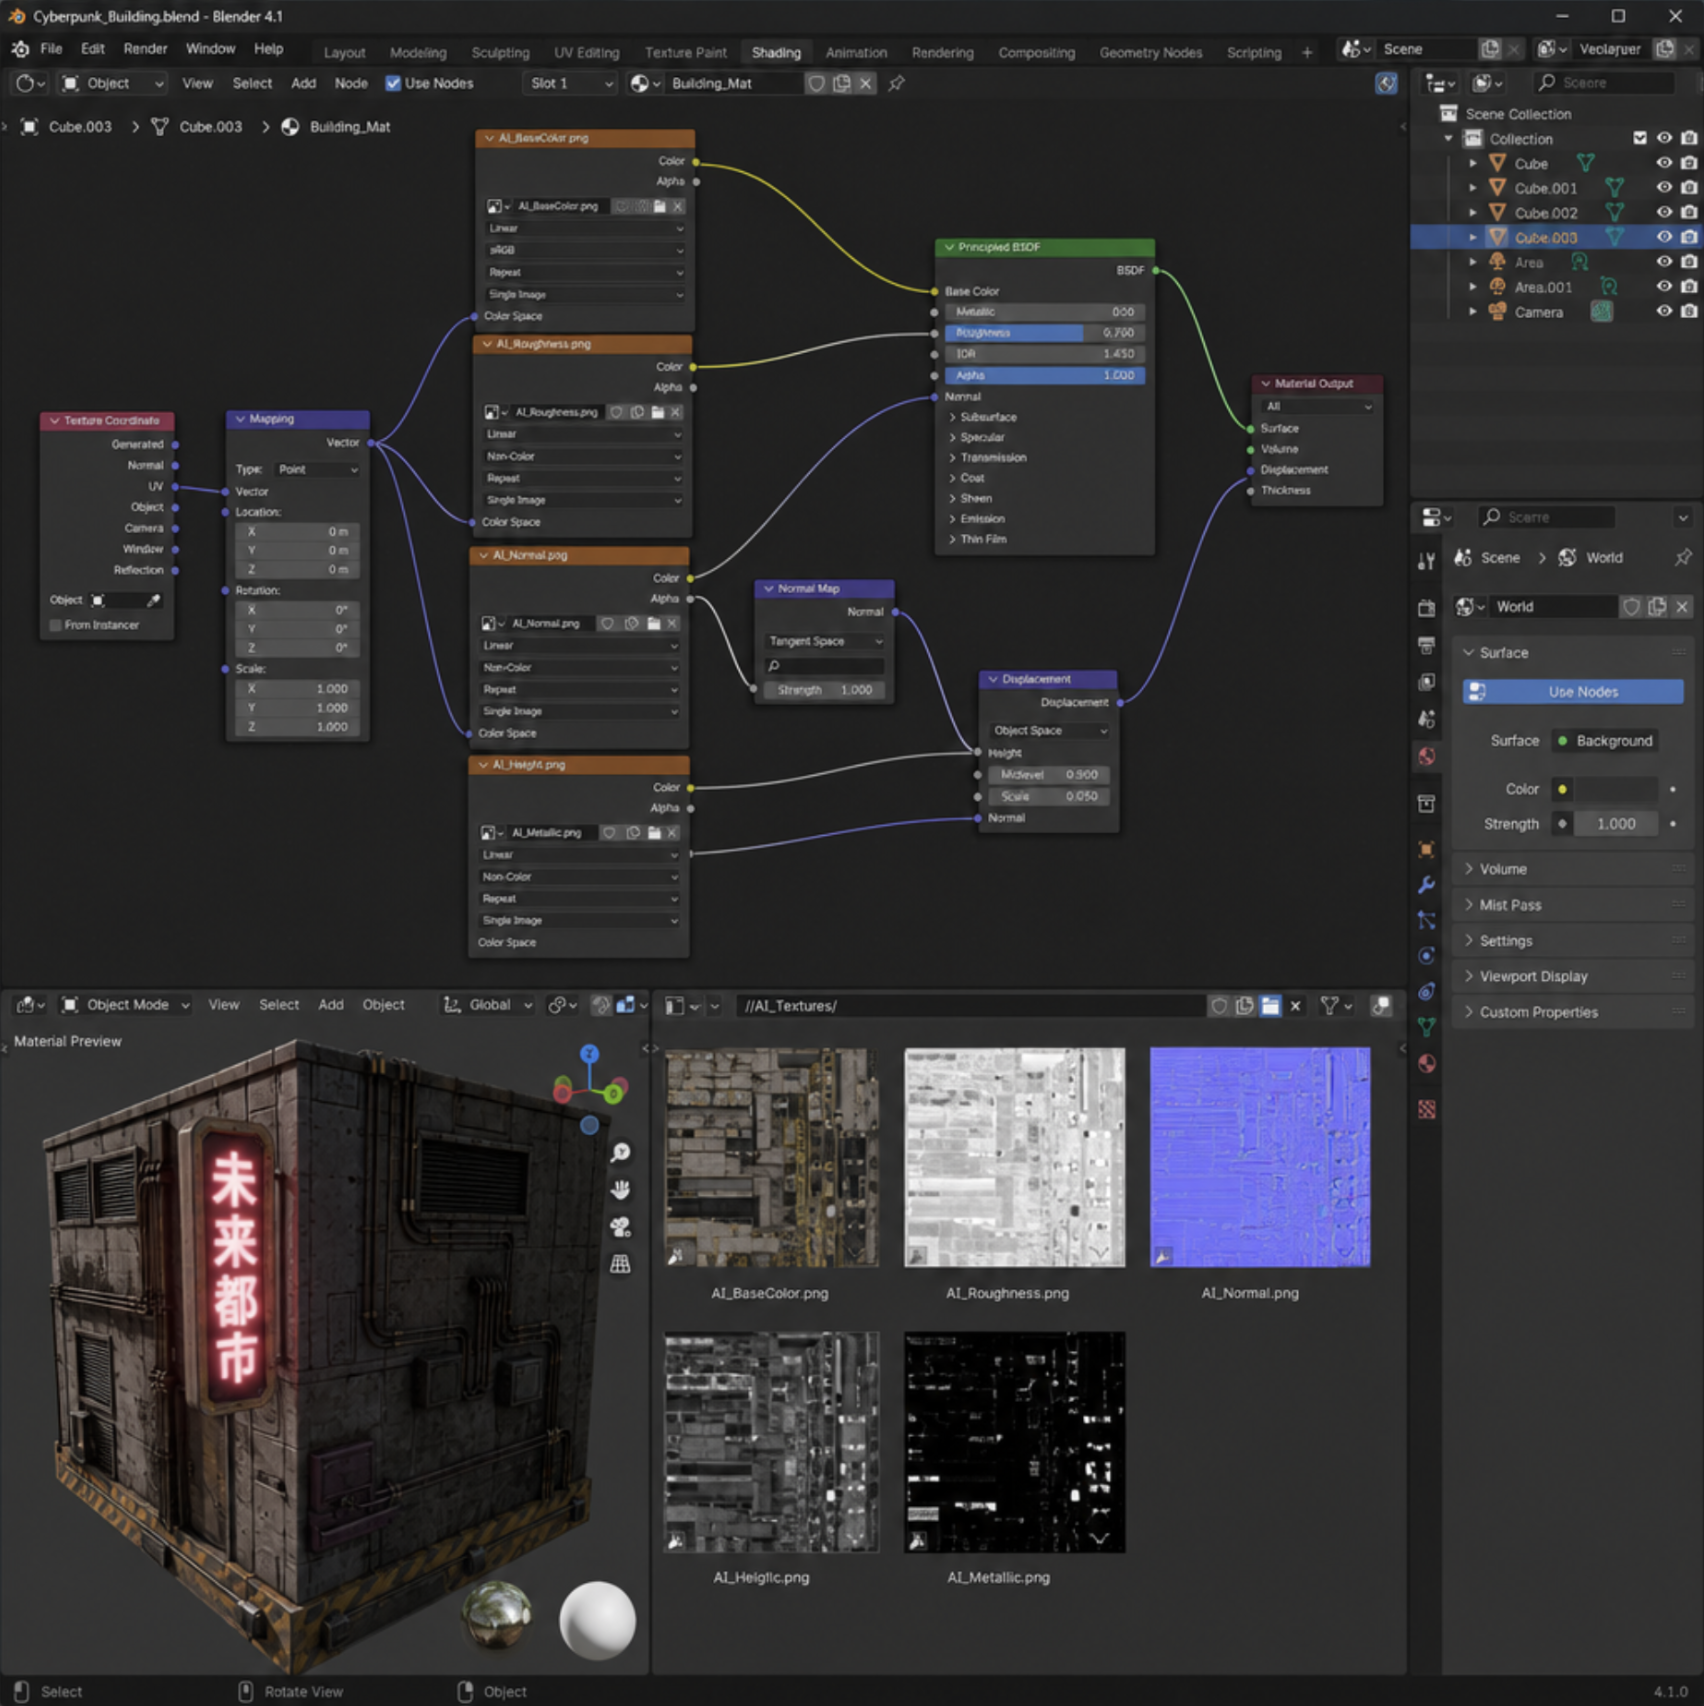This screenshot has height=1706, width=1704.
Task: Select the glossy sphere preview icon
Action: coord(497,1615)
